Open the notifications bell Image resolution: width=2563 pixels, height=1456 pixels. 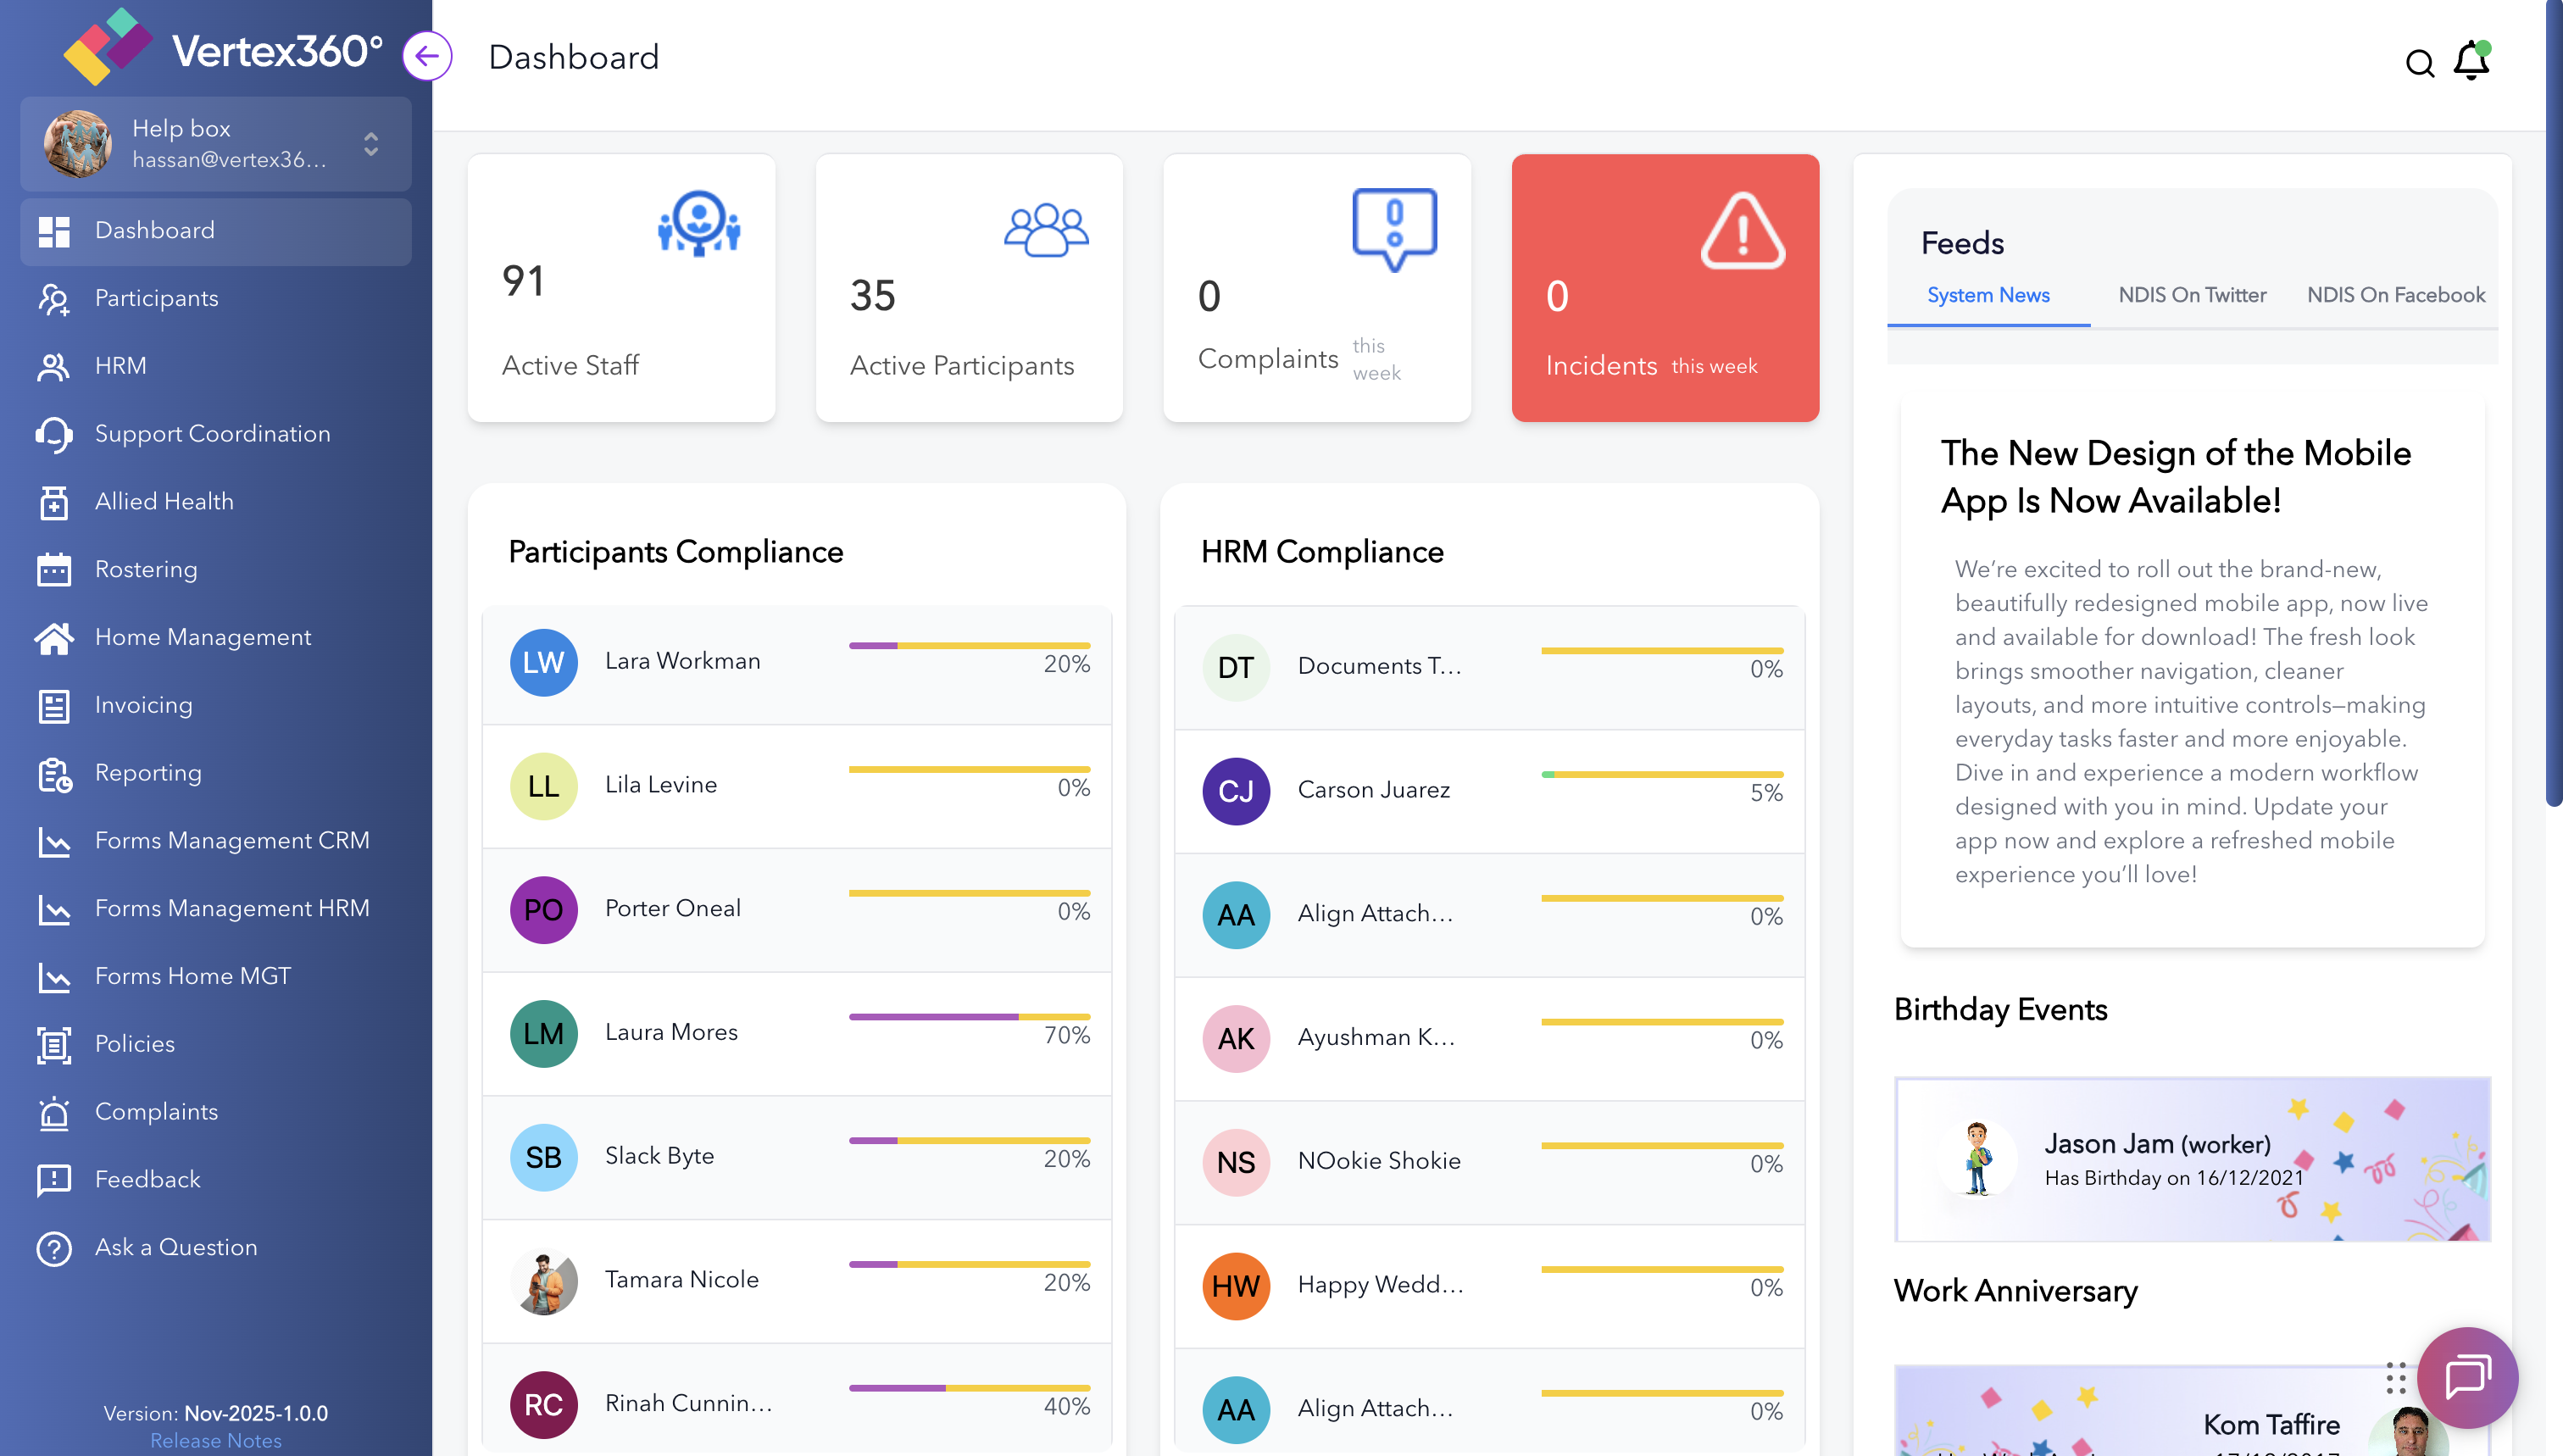pos(2471,61)
